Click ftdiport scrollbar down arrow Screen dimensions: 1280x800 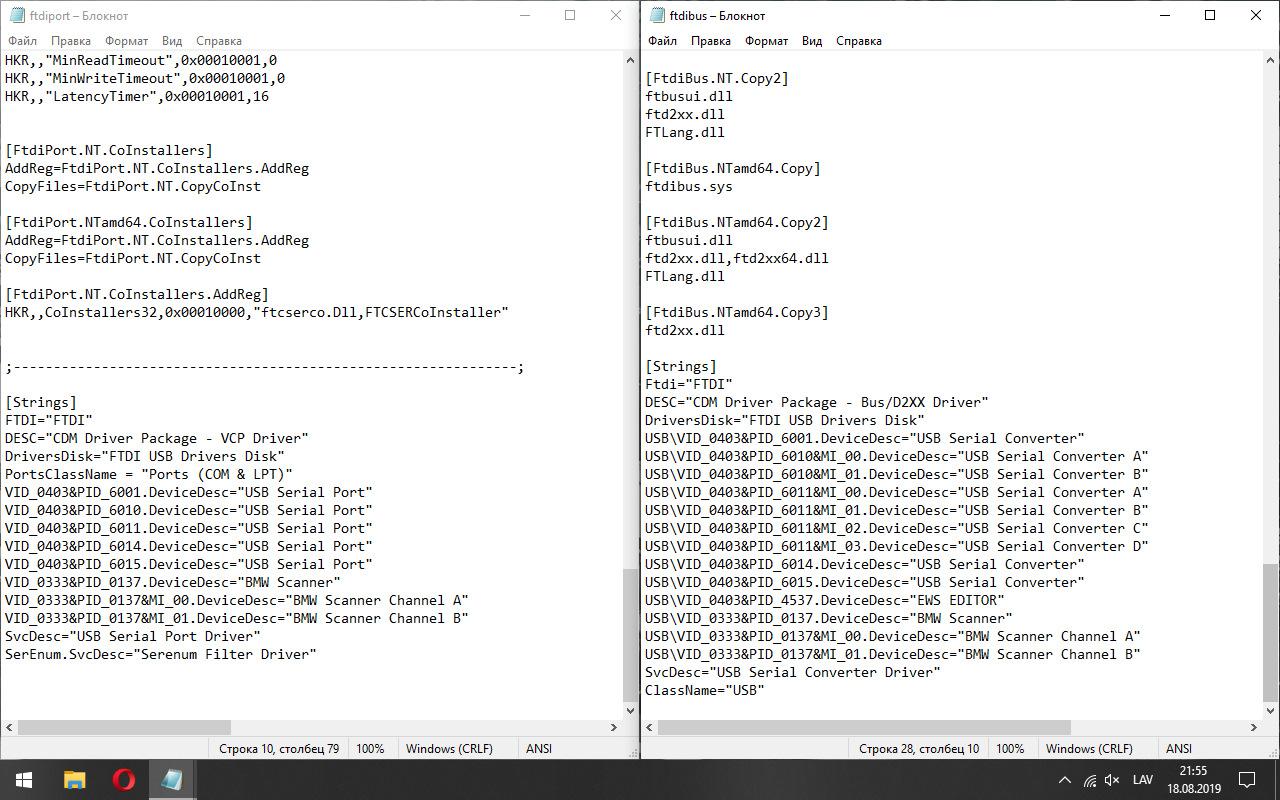pos(630,709)
